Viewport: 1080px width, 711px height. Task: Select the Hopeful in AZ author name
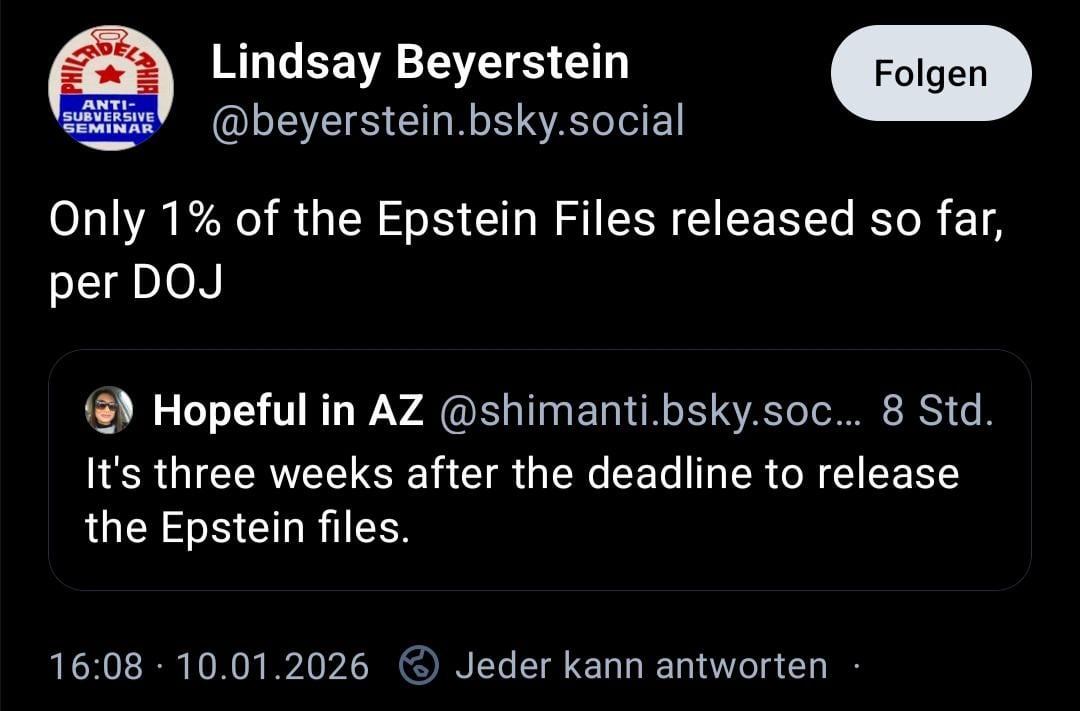pos(288,410)
